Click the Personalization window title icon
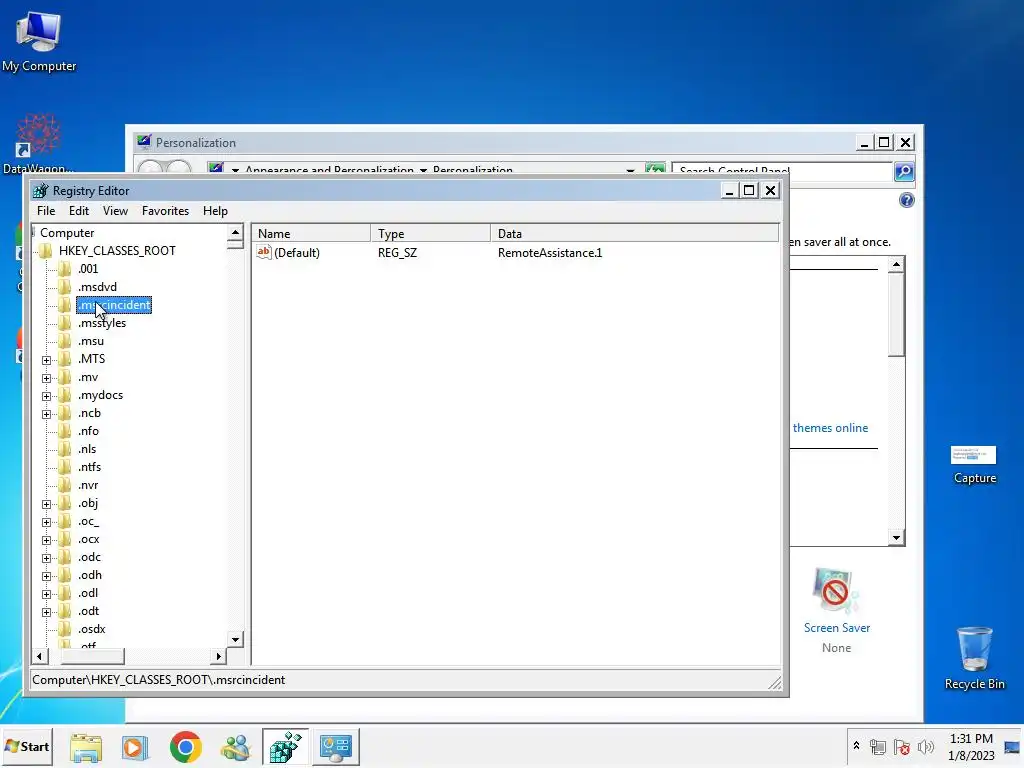 [144, 142]
